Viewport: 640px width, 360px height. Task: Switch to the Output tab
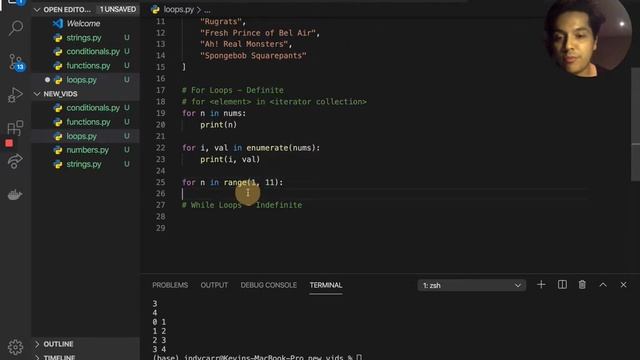pyautogui.click(x=214, y=285)
